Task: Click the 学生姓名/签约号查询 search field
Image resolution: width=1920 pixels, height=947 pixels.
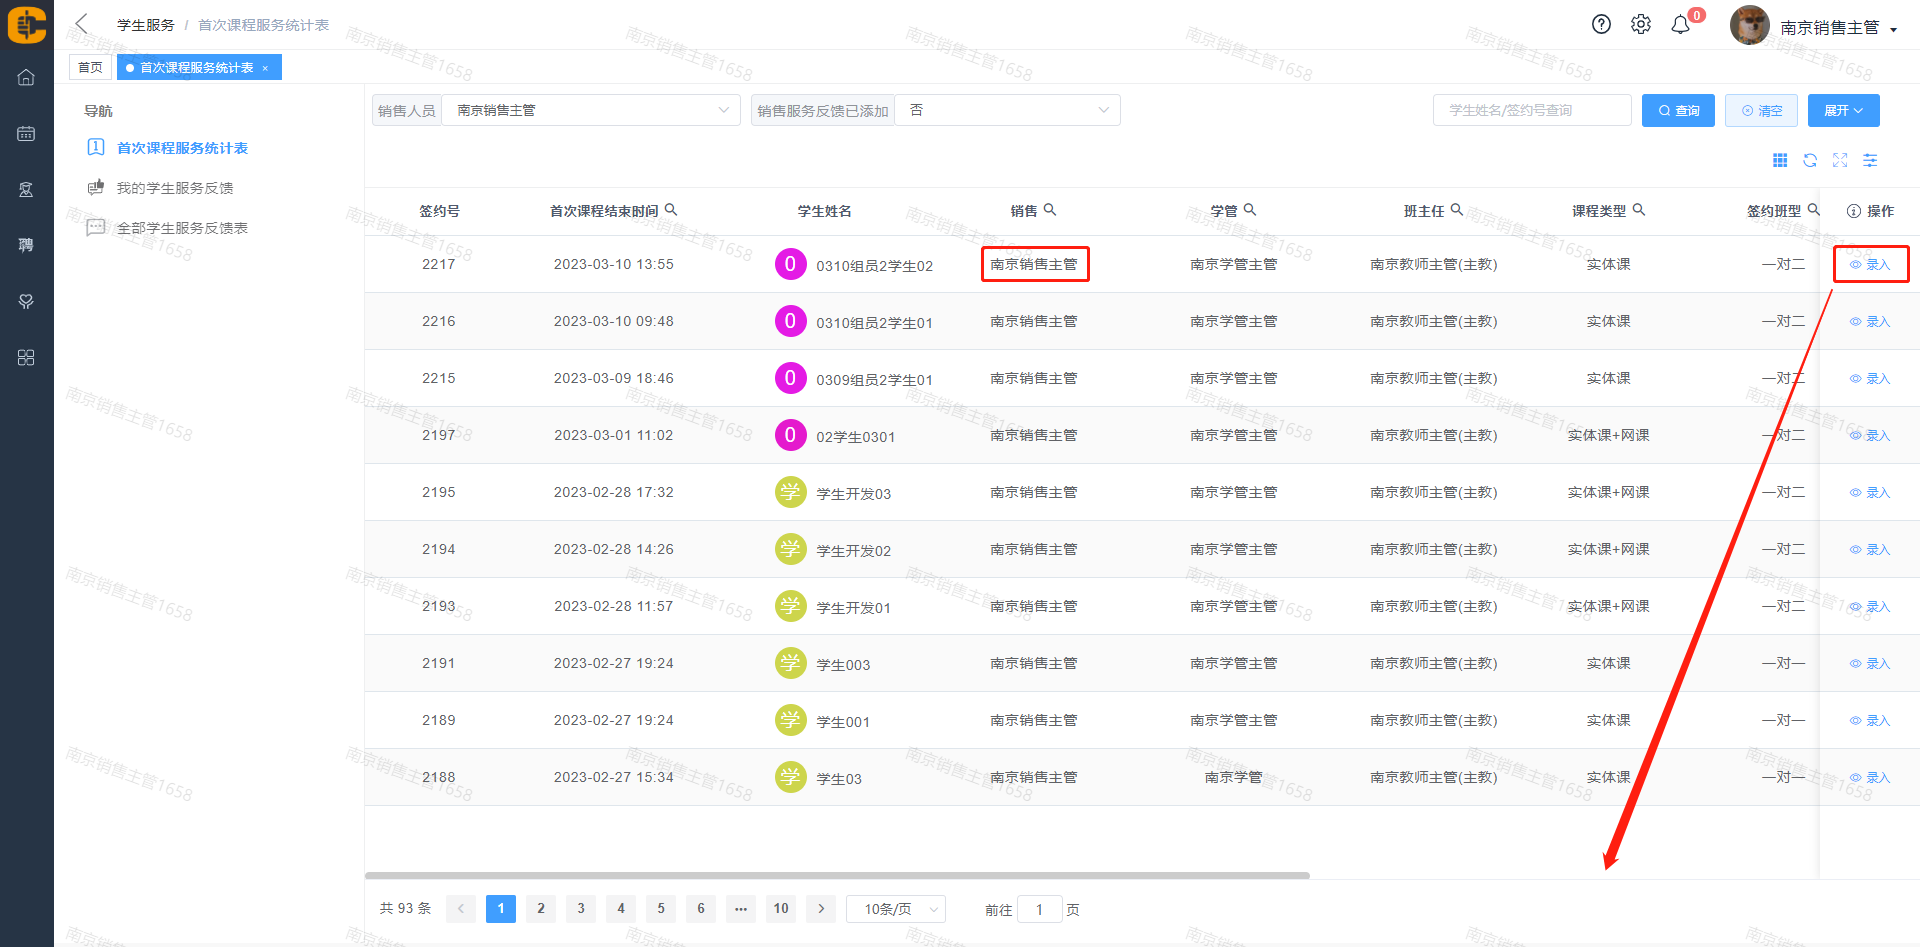Action: pos(1531,110)
